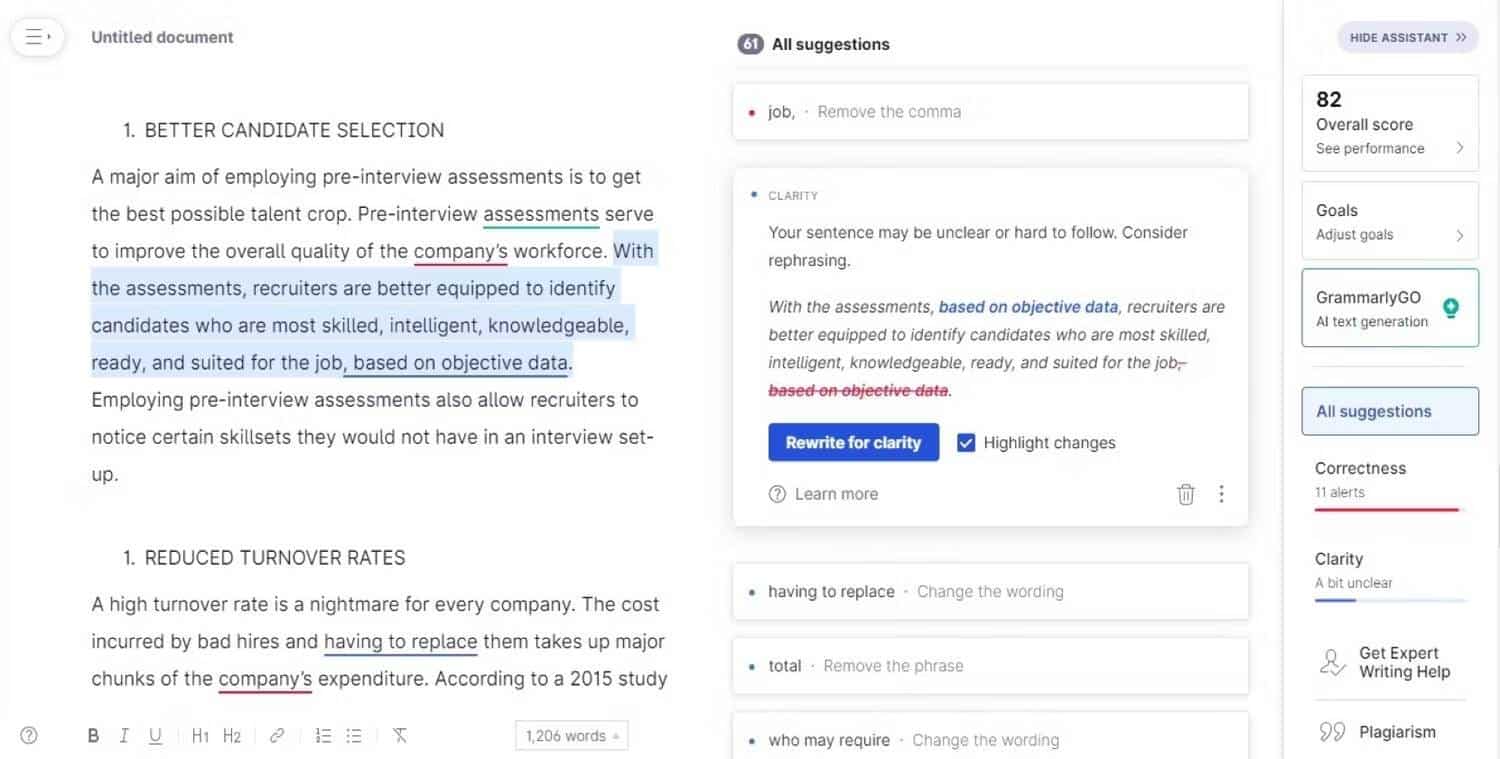This screenshot has height=759, width=1500.
Task: Expand the Goals adjust panel
Action: (x=1390, y=222)
